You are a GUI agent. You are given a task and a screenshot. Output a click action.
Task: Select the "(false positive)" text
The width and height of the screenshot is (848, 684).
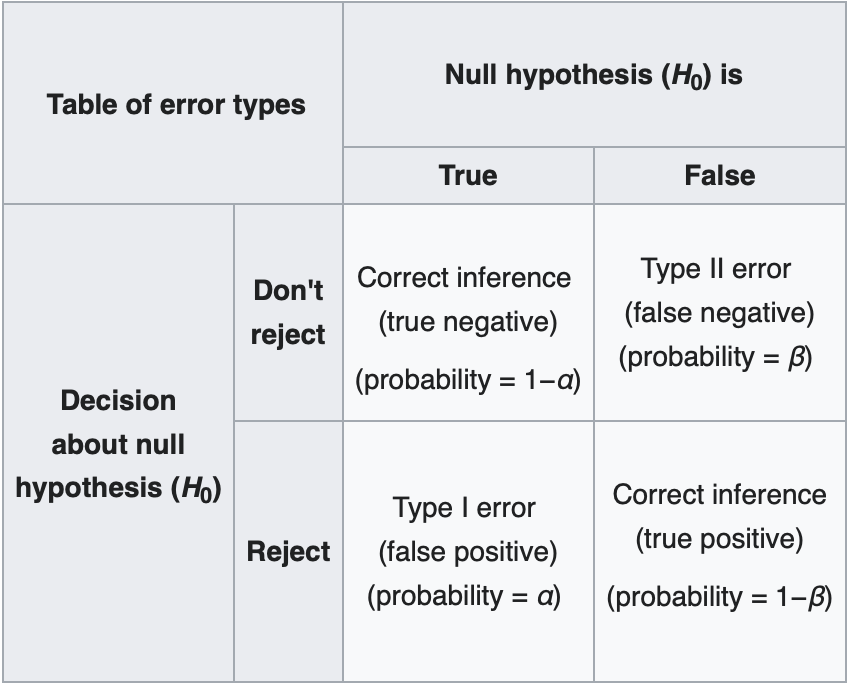(x=467, y=552)
